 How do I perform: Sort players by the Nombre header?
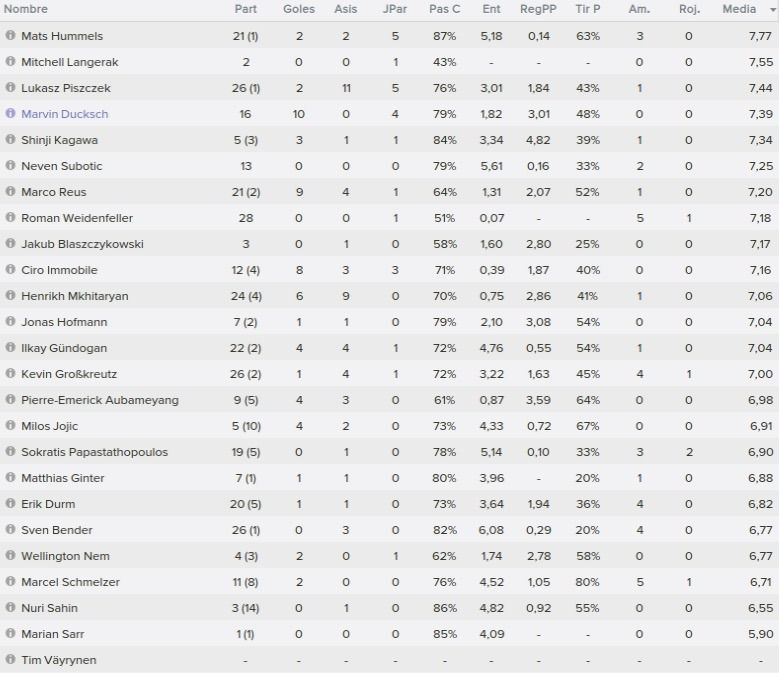pos(26,9)
